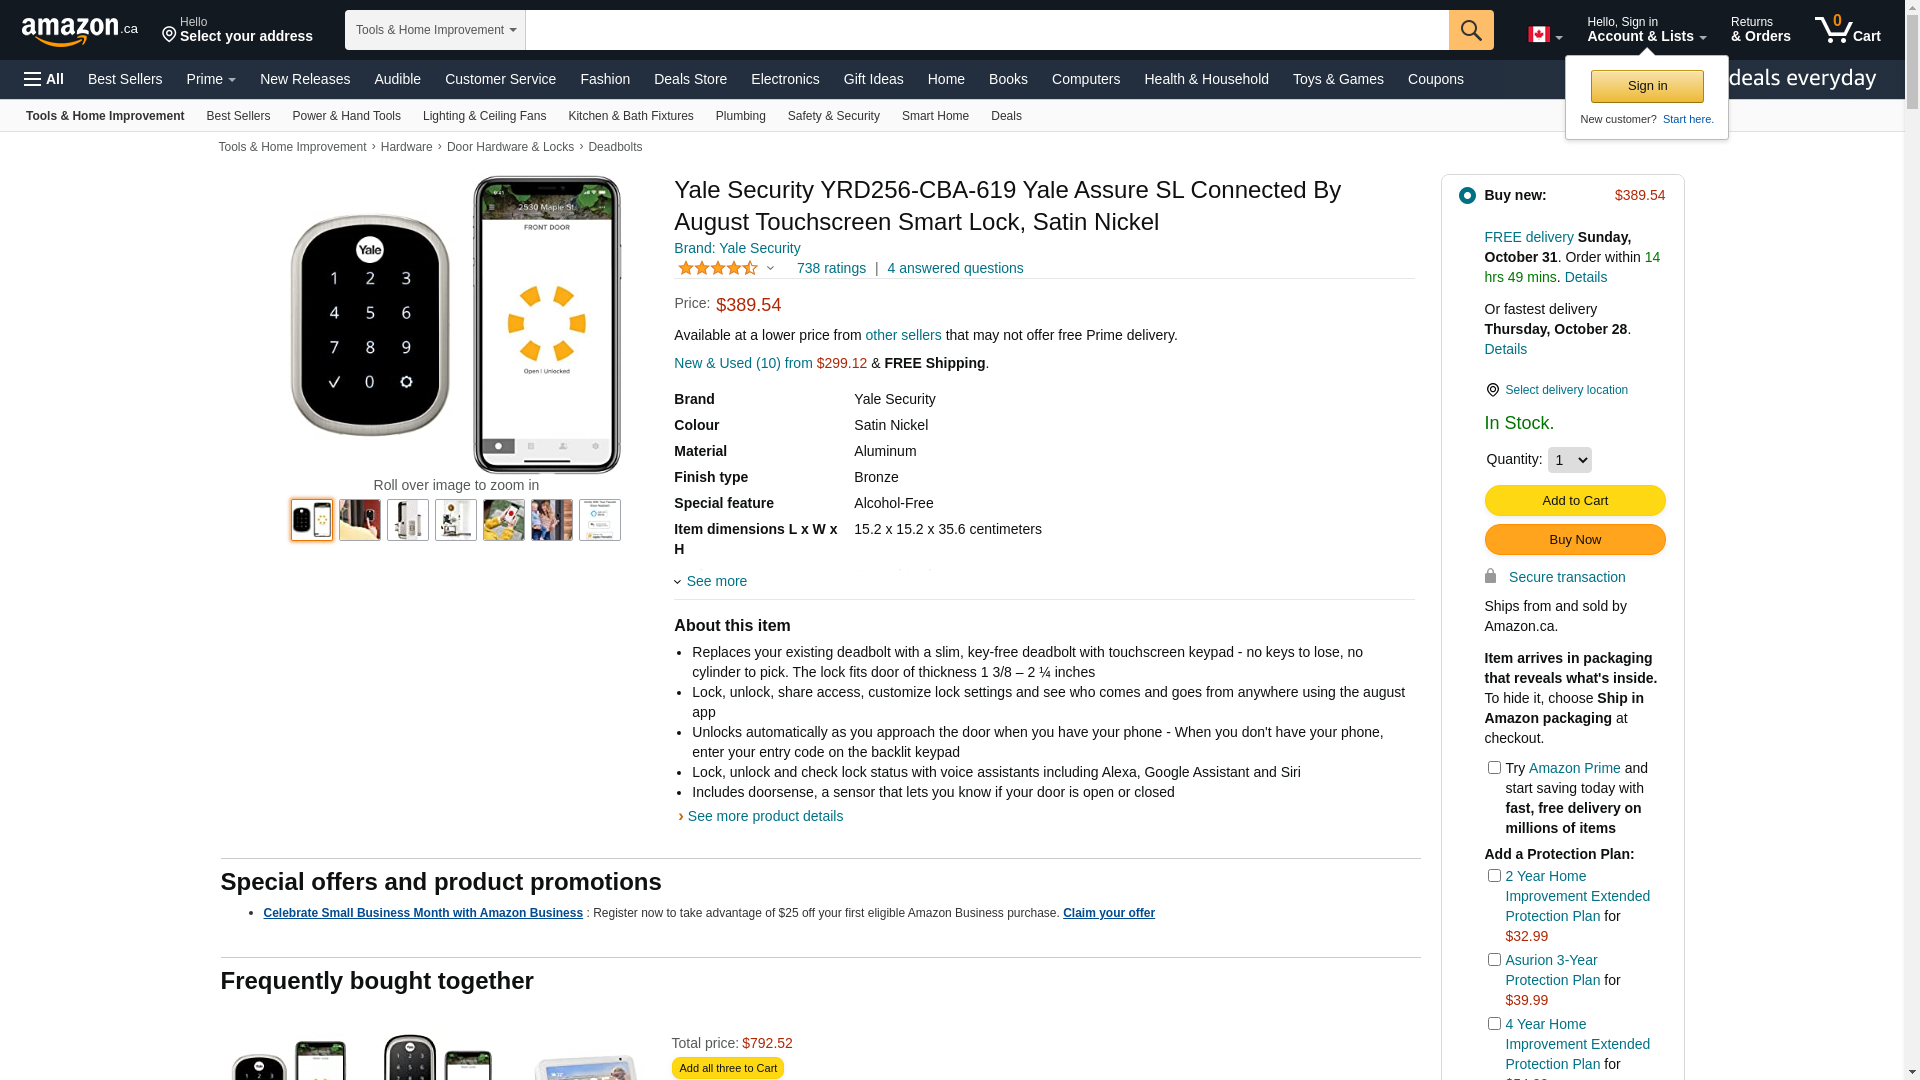This screenshot has width=1920, height=1080.
Task: Open the cart icon
Action: point(1847,30)
